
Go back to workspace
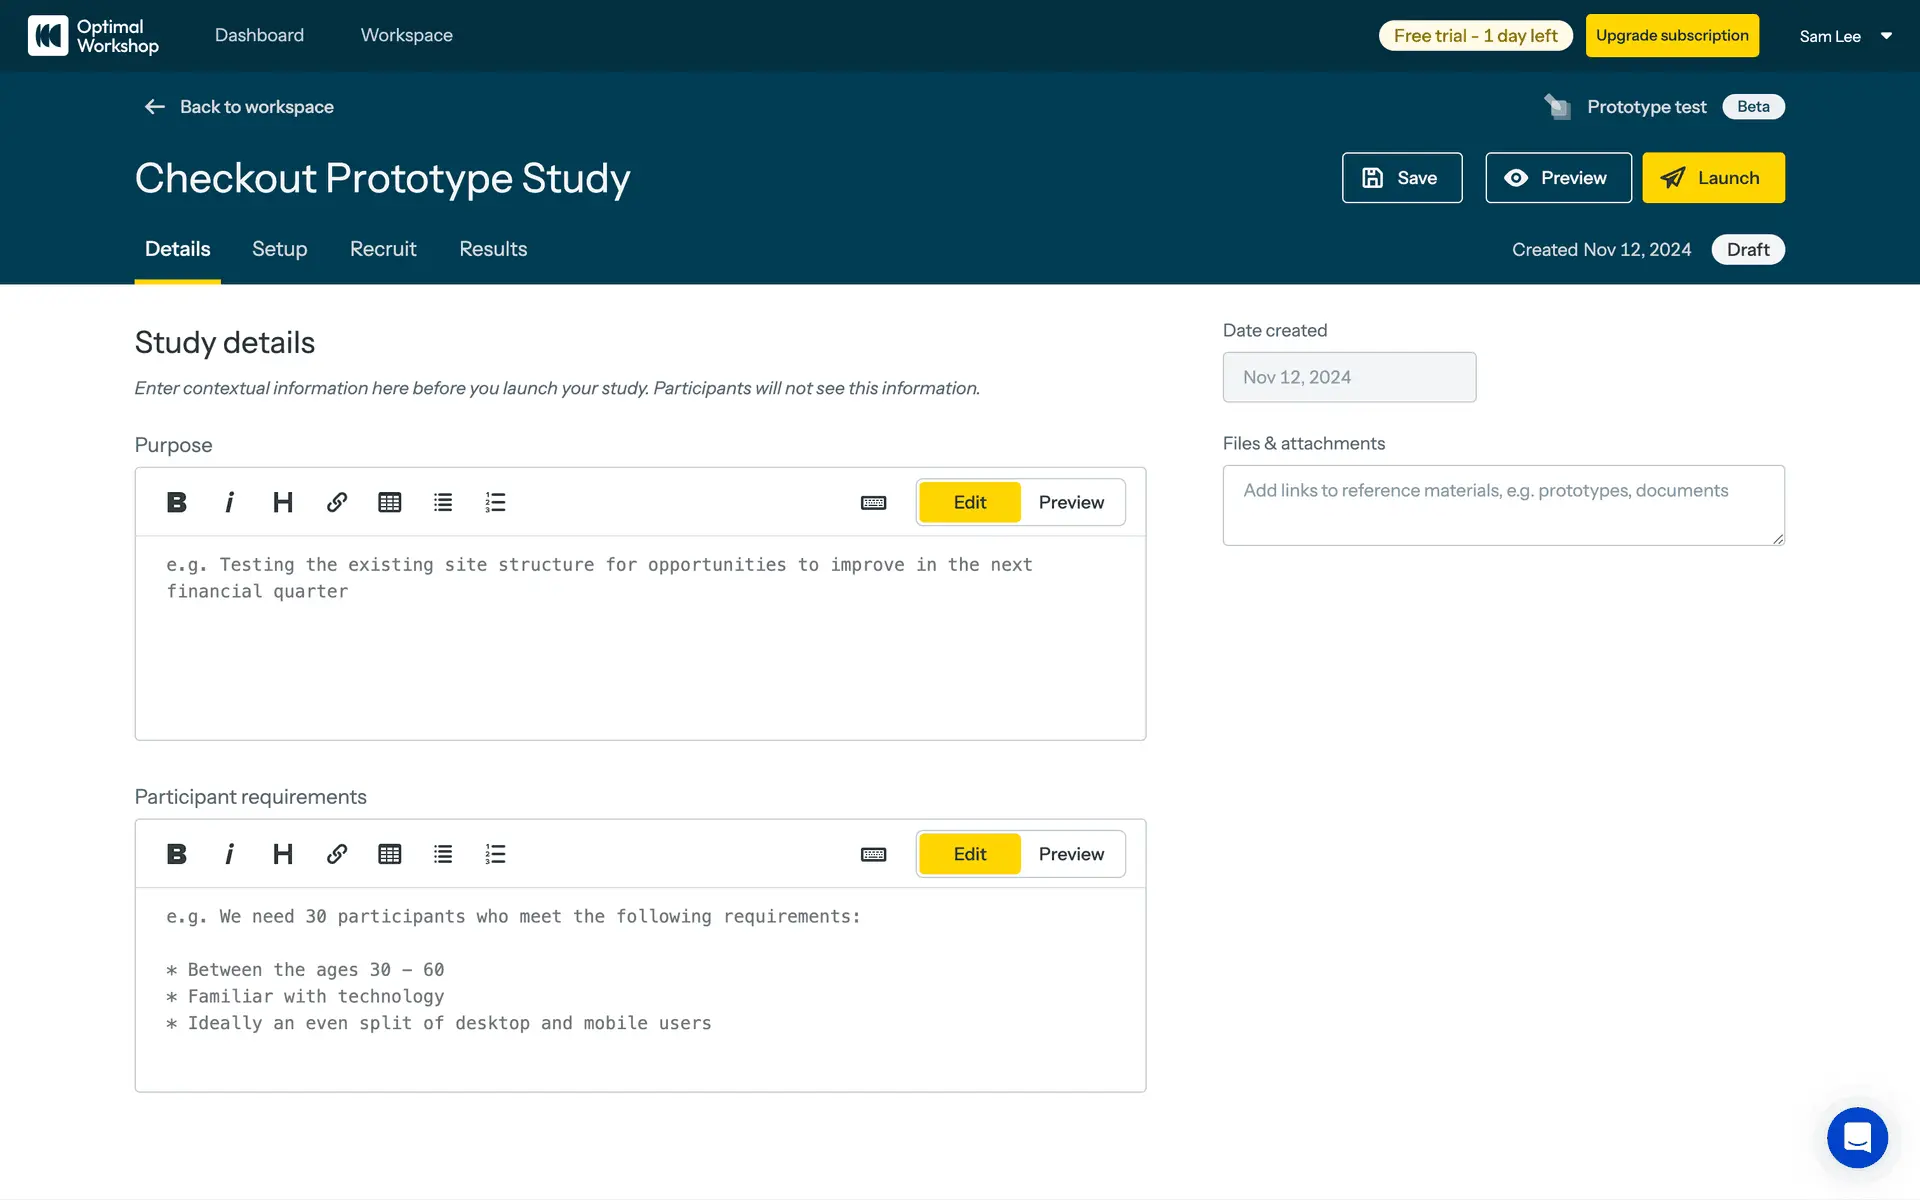239,107
